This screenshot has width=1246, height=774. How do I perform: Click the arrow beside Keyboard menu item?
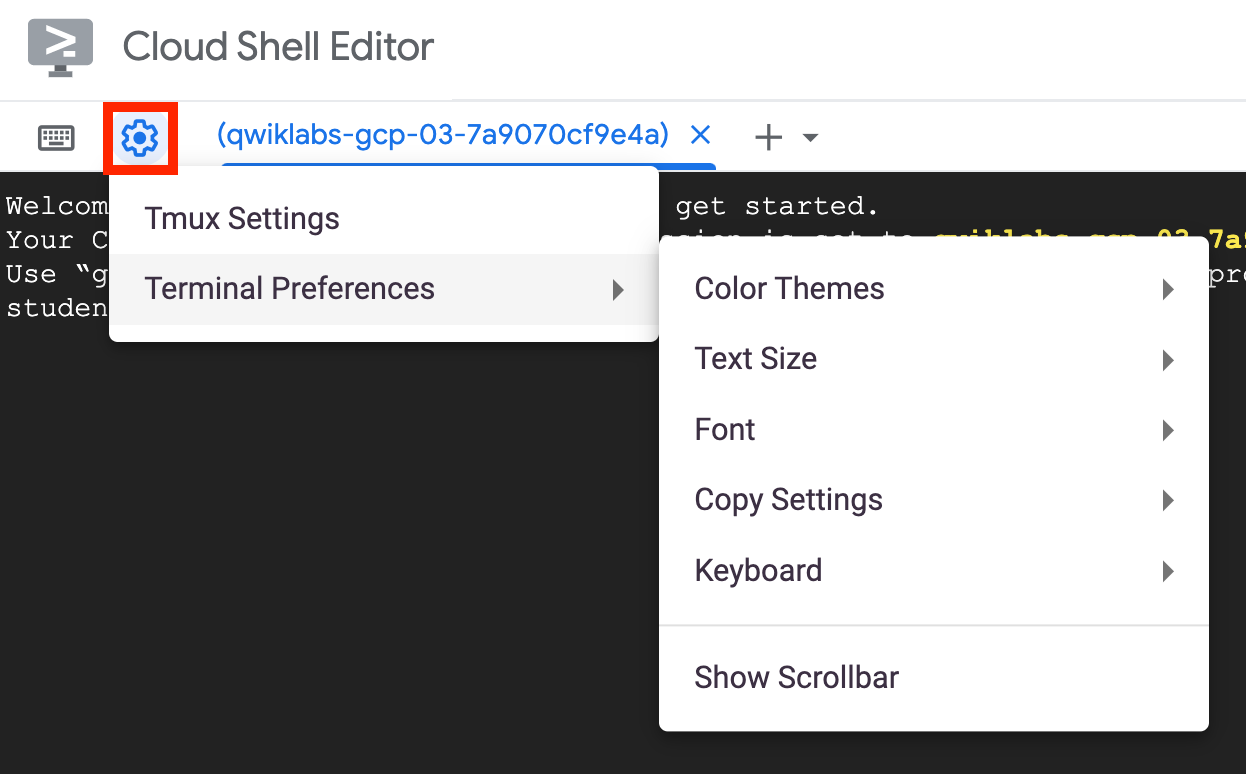pos(1167,572)
